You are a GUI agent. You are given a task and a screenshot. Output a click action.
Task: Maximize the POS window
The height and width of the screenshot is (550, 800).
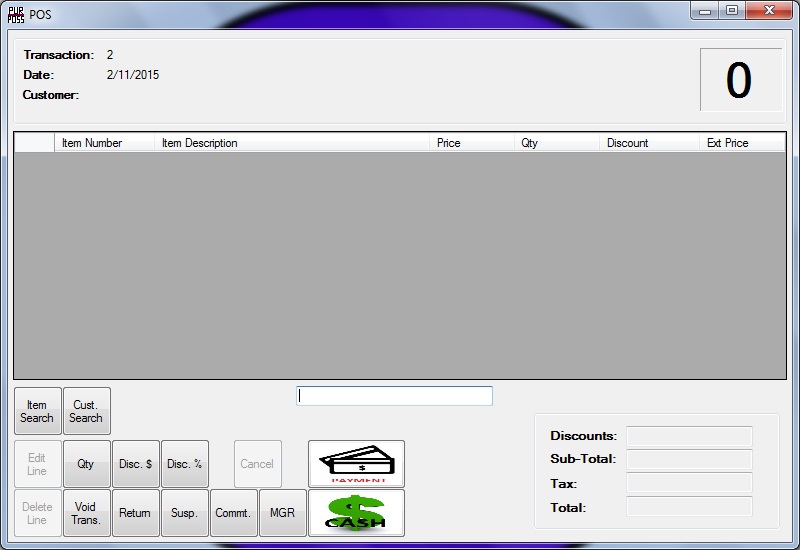click(732, 11)
